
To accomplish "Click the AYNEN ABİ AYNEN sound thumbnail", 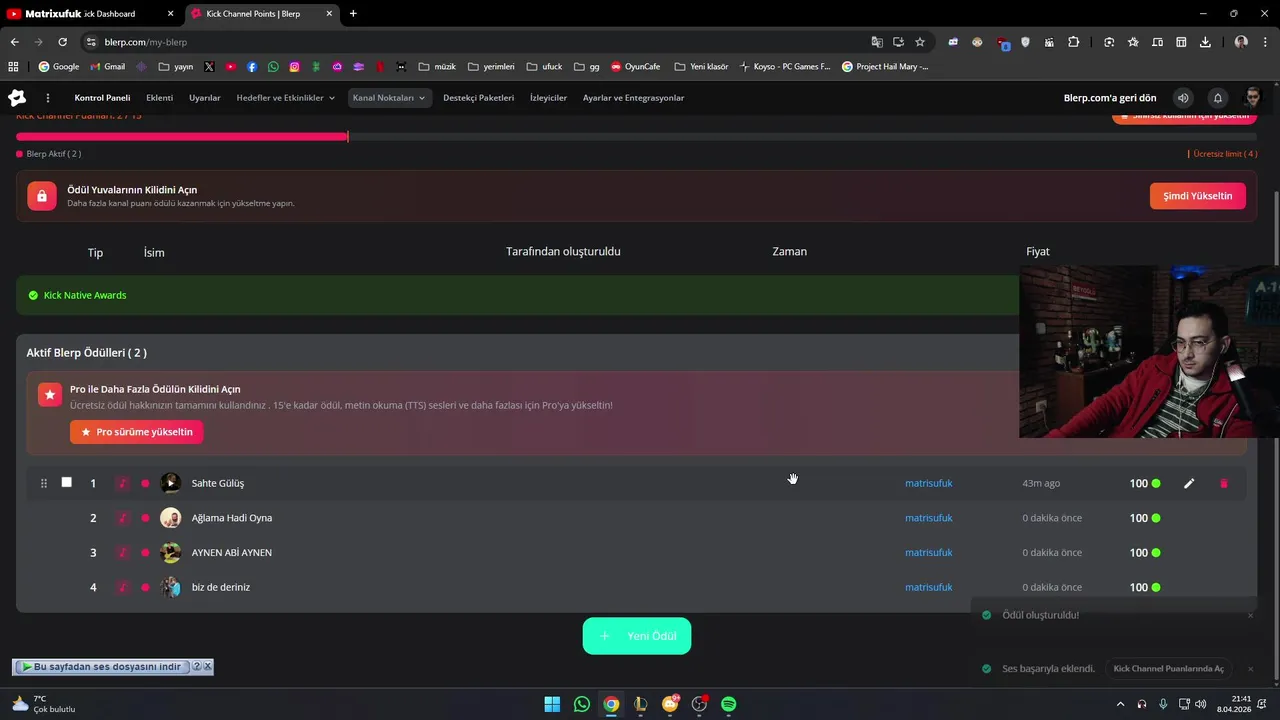I will 171,552.
